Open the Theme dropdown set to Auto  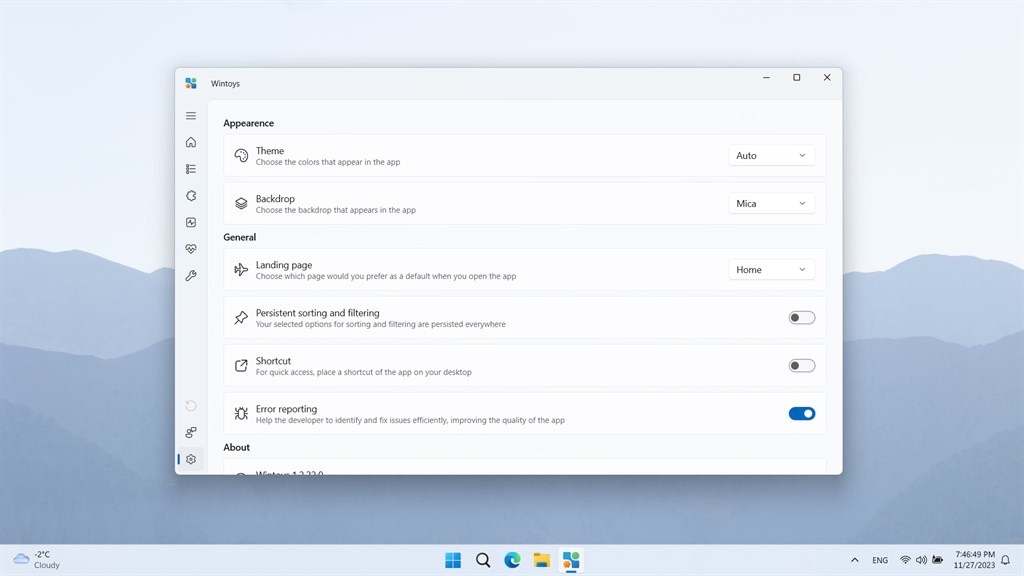coord(771,155)
